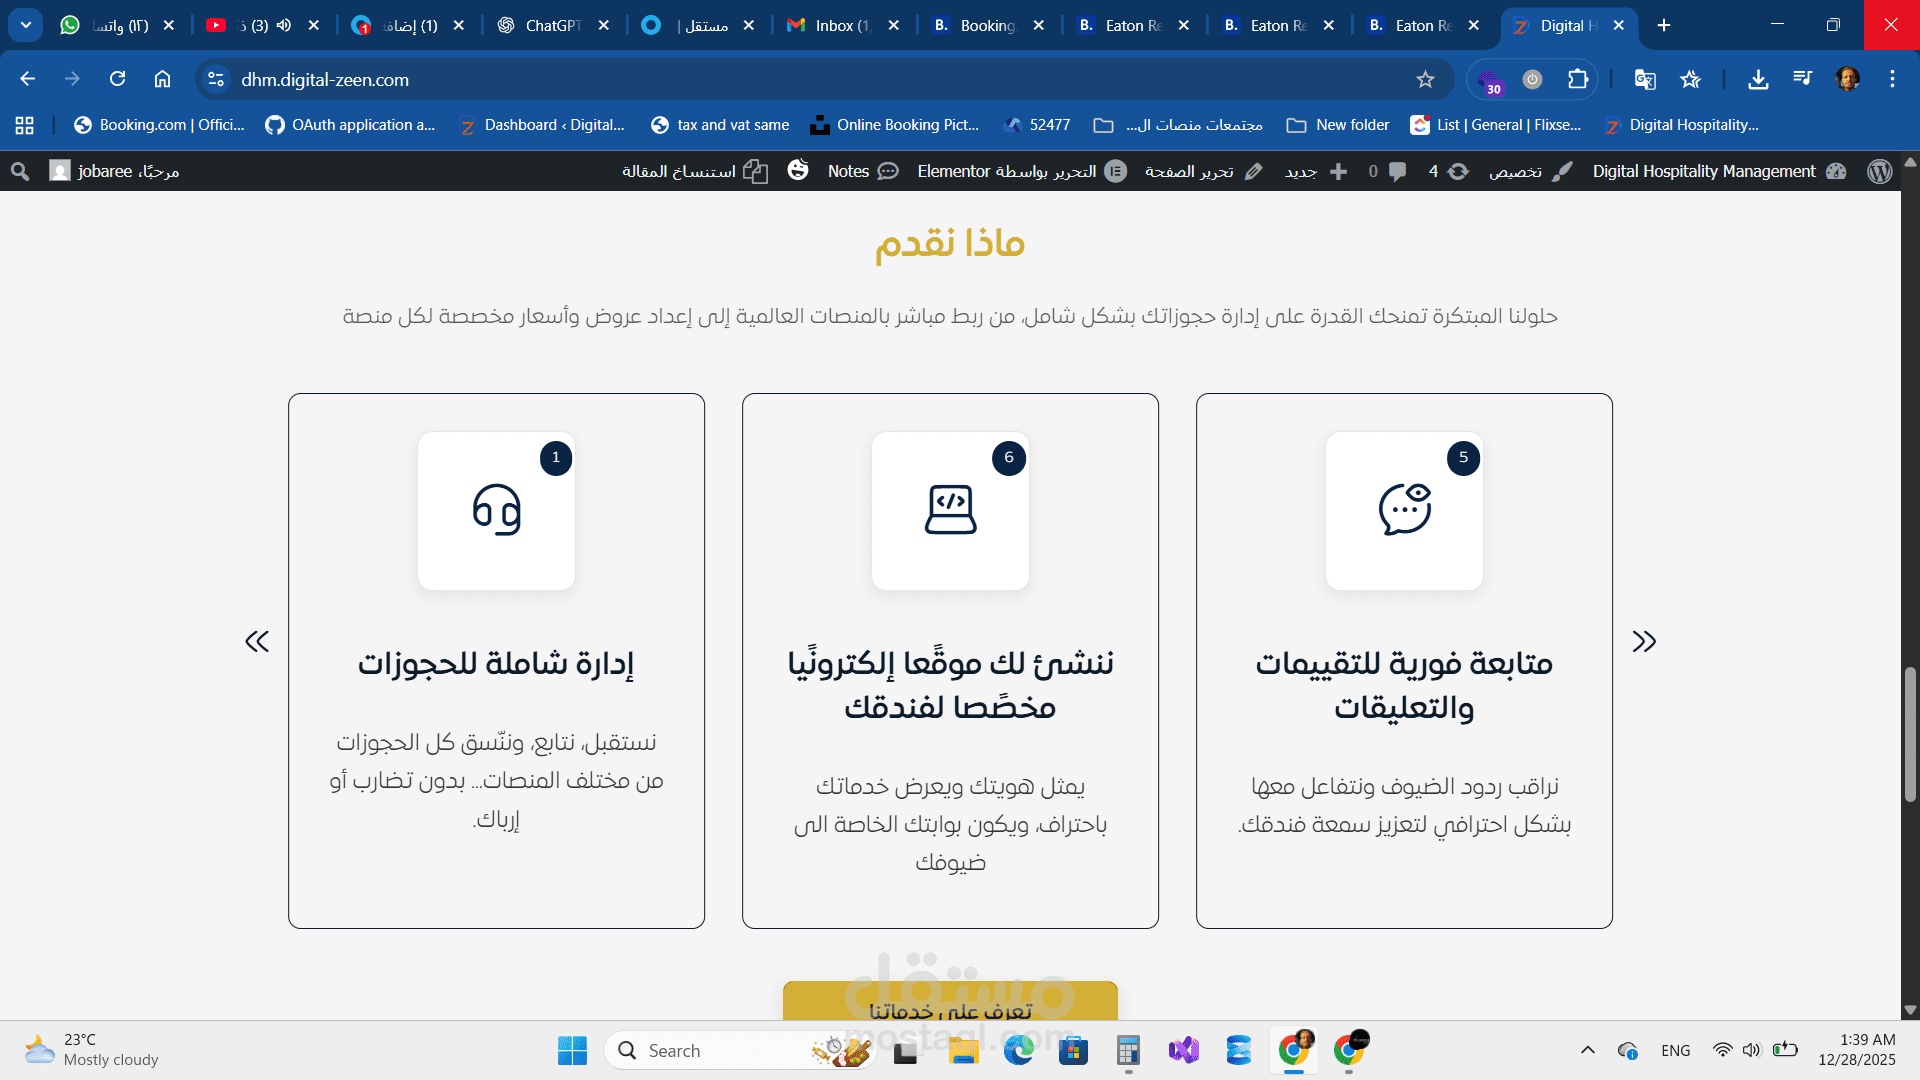This screenshot has height=1080, width=1920.
Task: Go to the previous carousel slide arrow
Action: pyautogui.click(x=257, y=641)
